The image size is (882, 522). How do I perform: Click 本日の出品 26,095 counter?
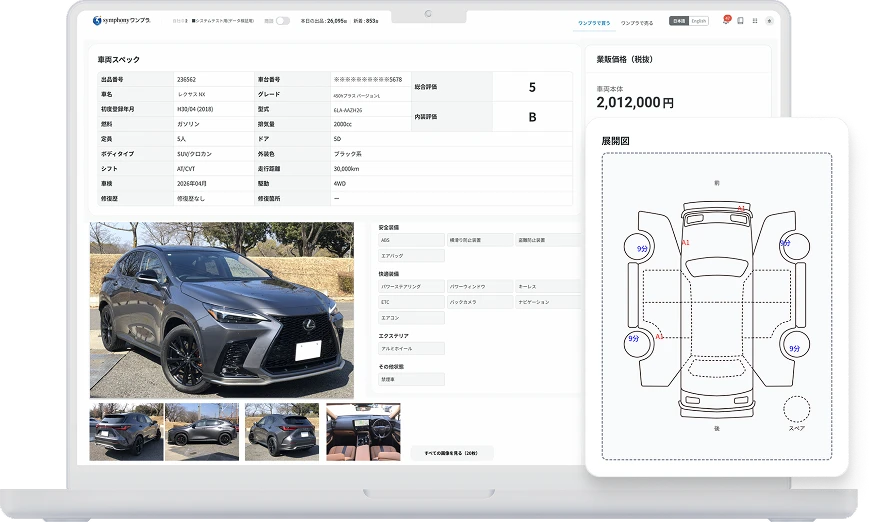click(x=323, y=21)
